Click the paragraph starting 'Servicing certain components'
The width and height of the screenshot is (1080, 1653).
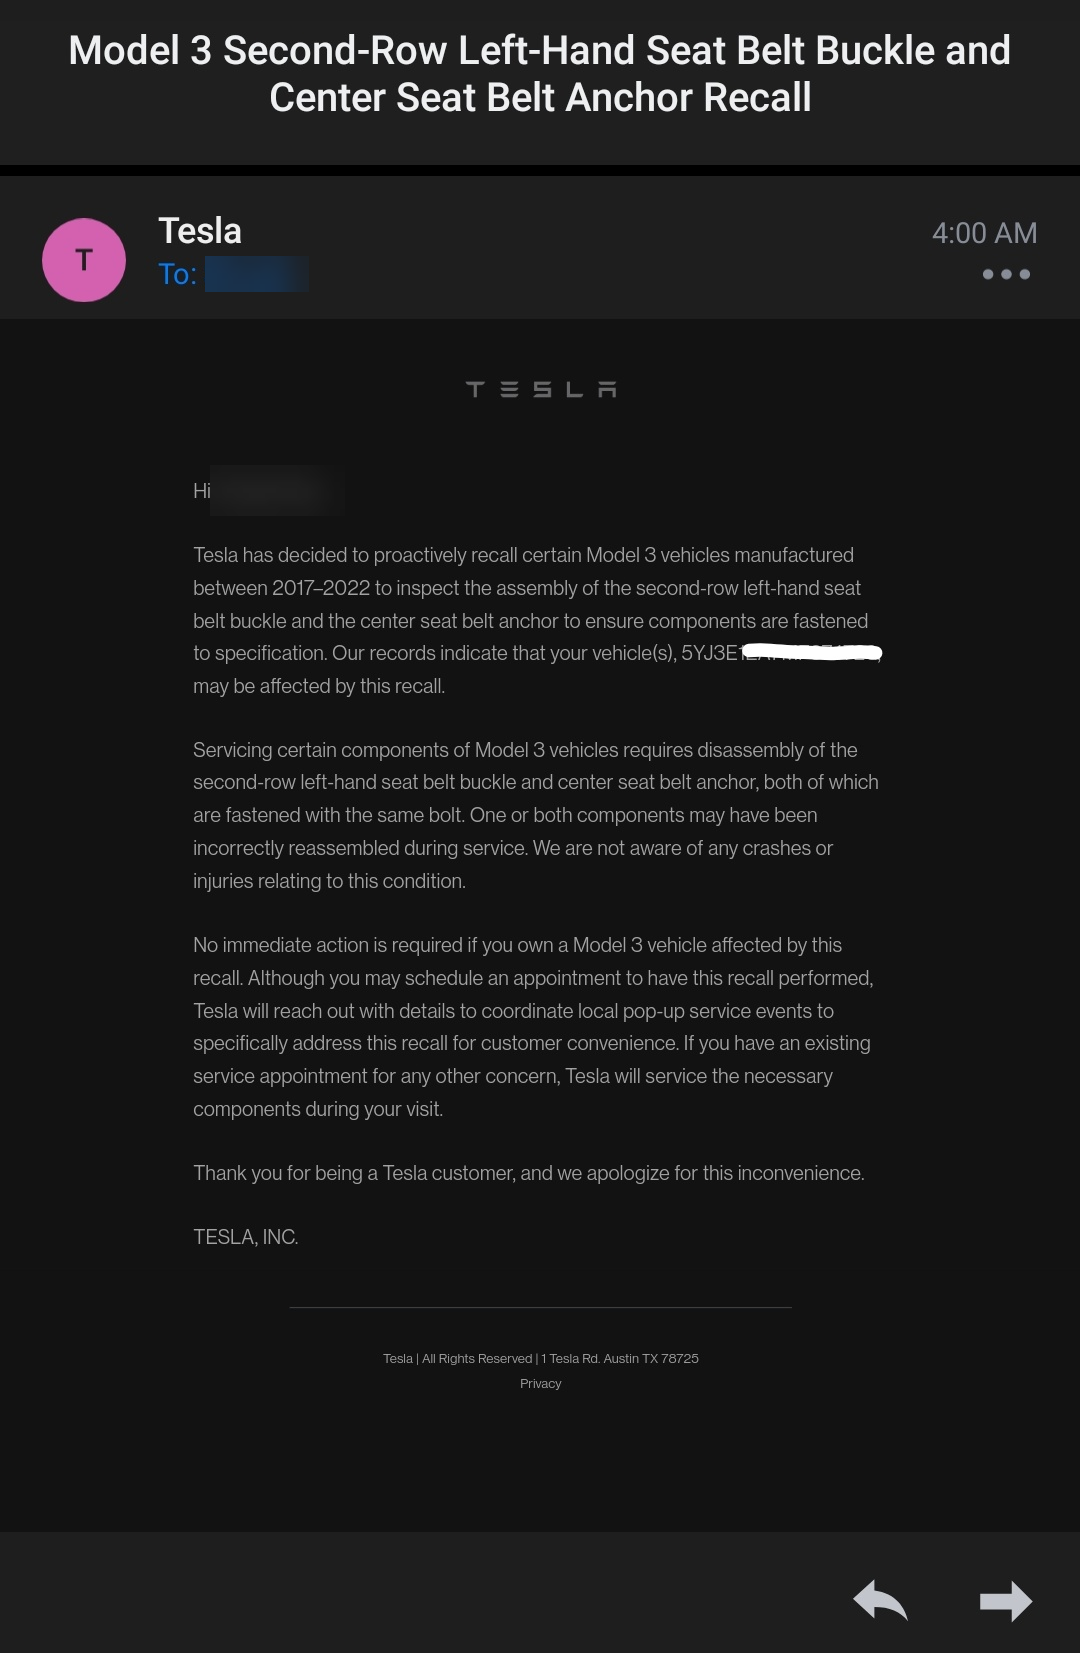point(535,815)
